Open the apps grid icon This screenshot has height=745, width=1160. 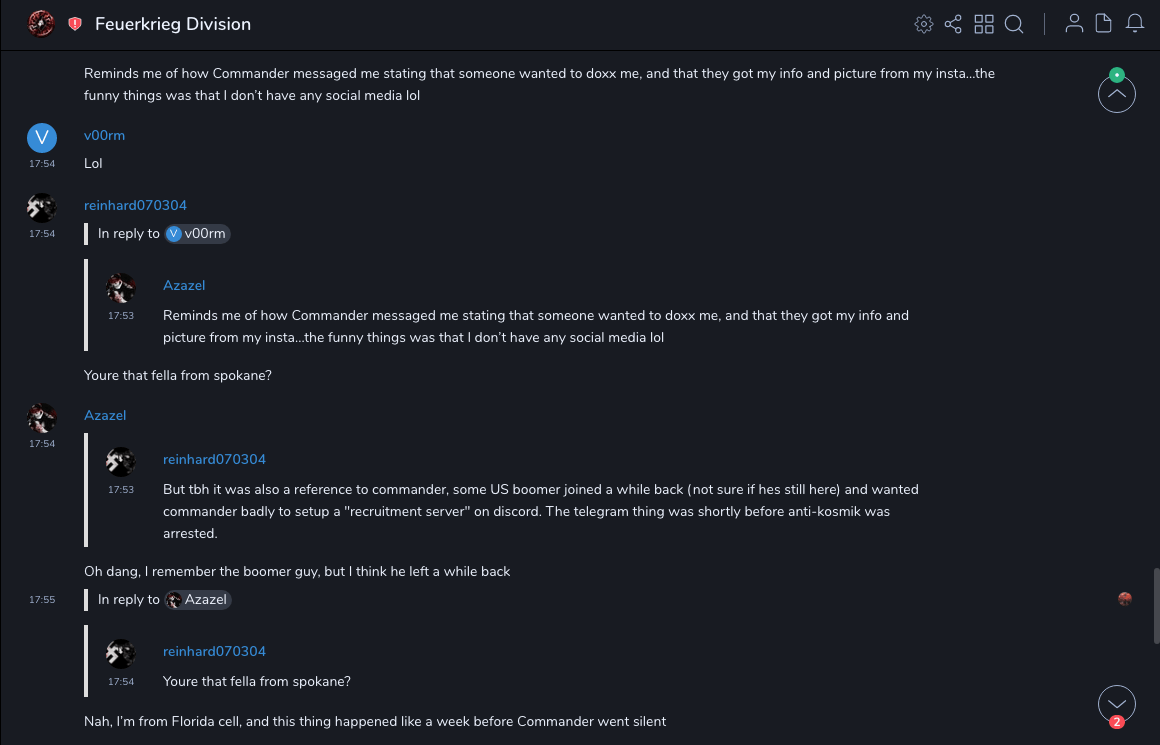click(984, 24)
